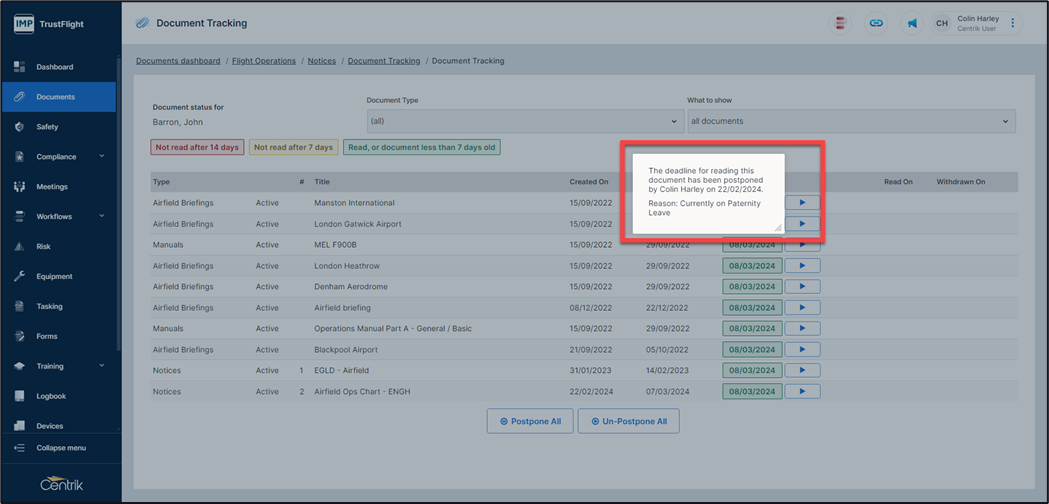Click the resize handle of tooltip box

coord(777,227)
